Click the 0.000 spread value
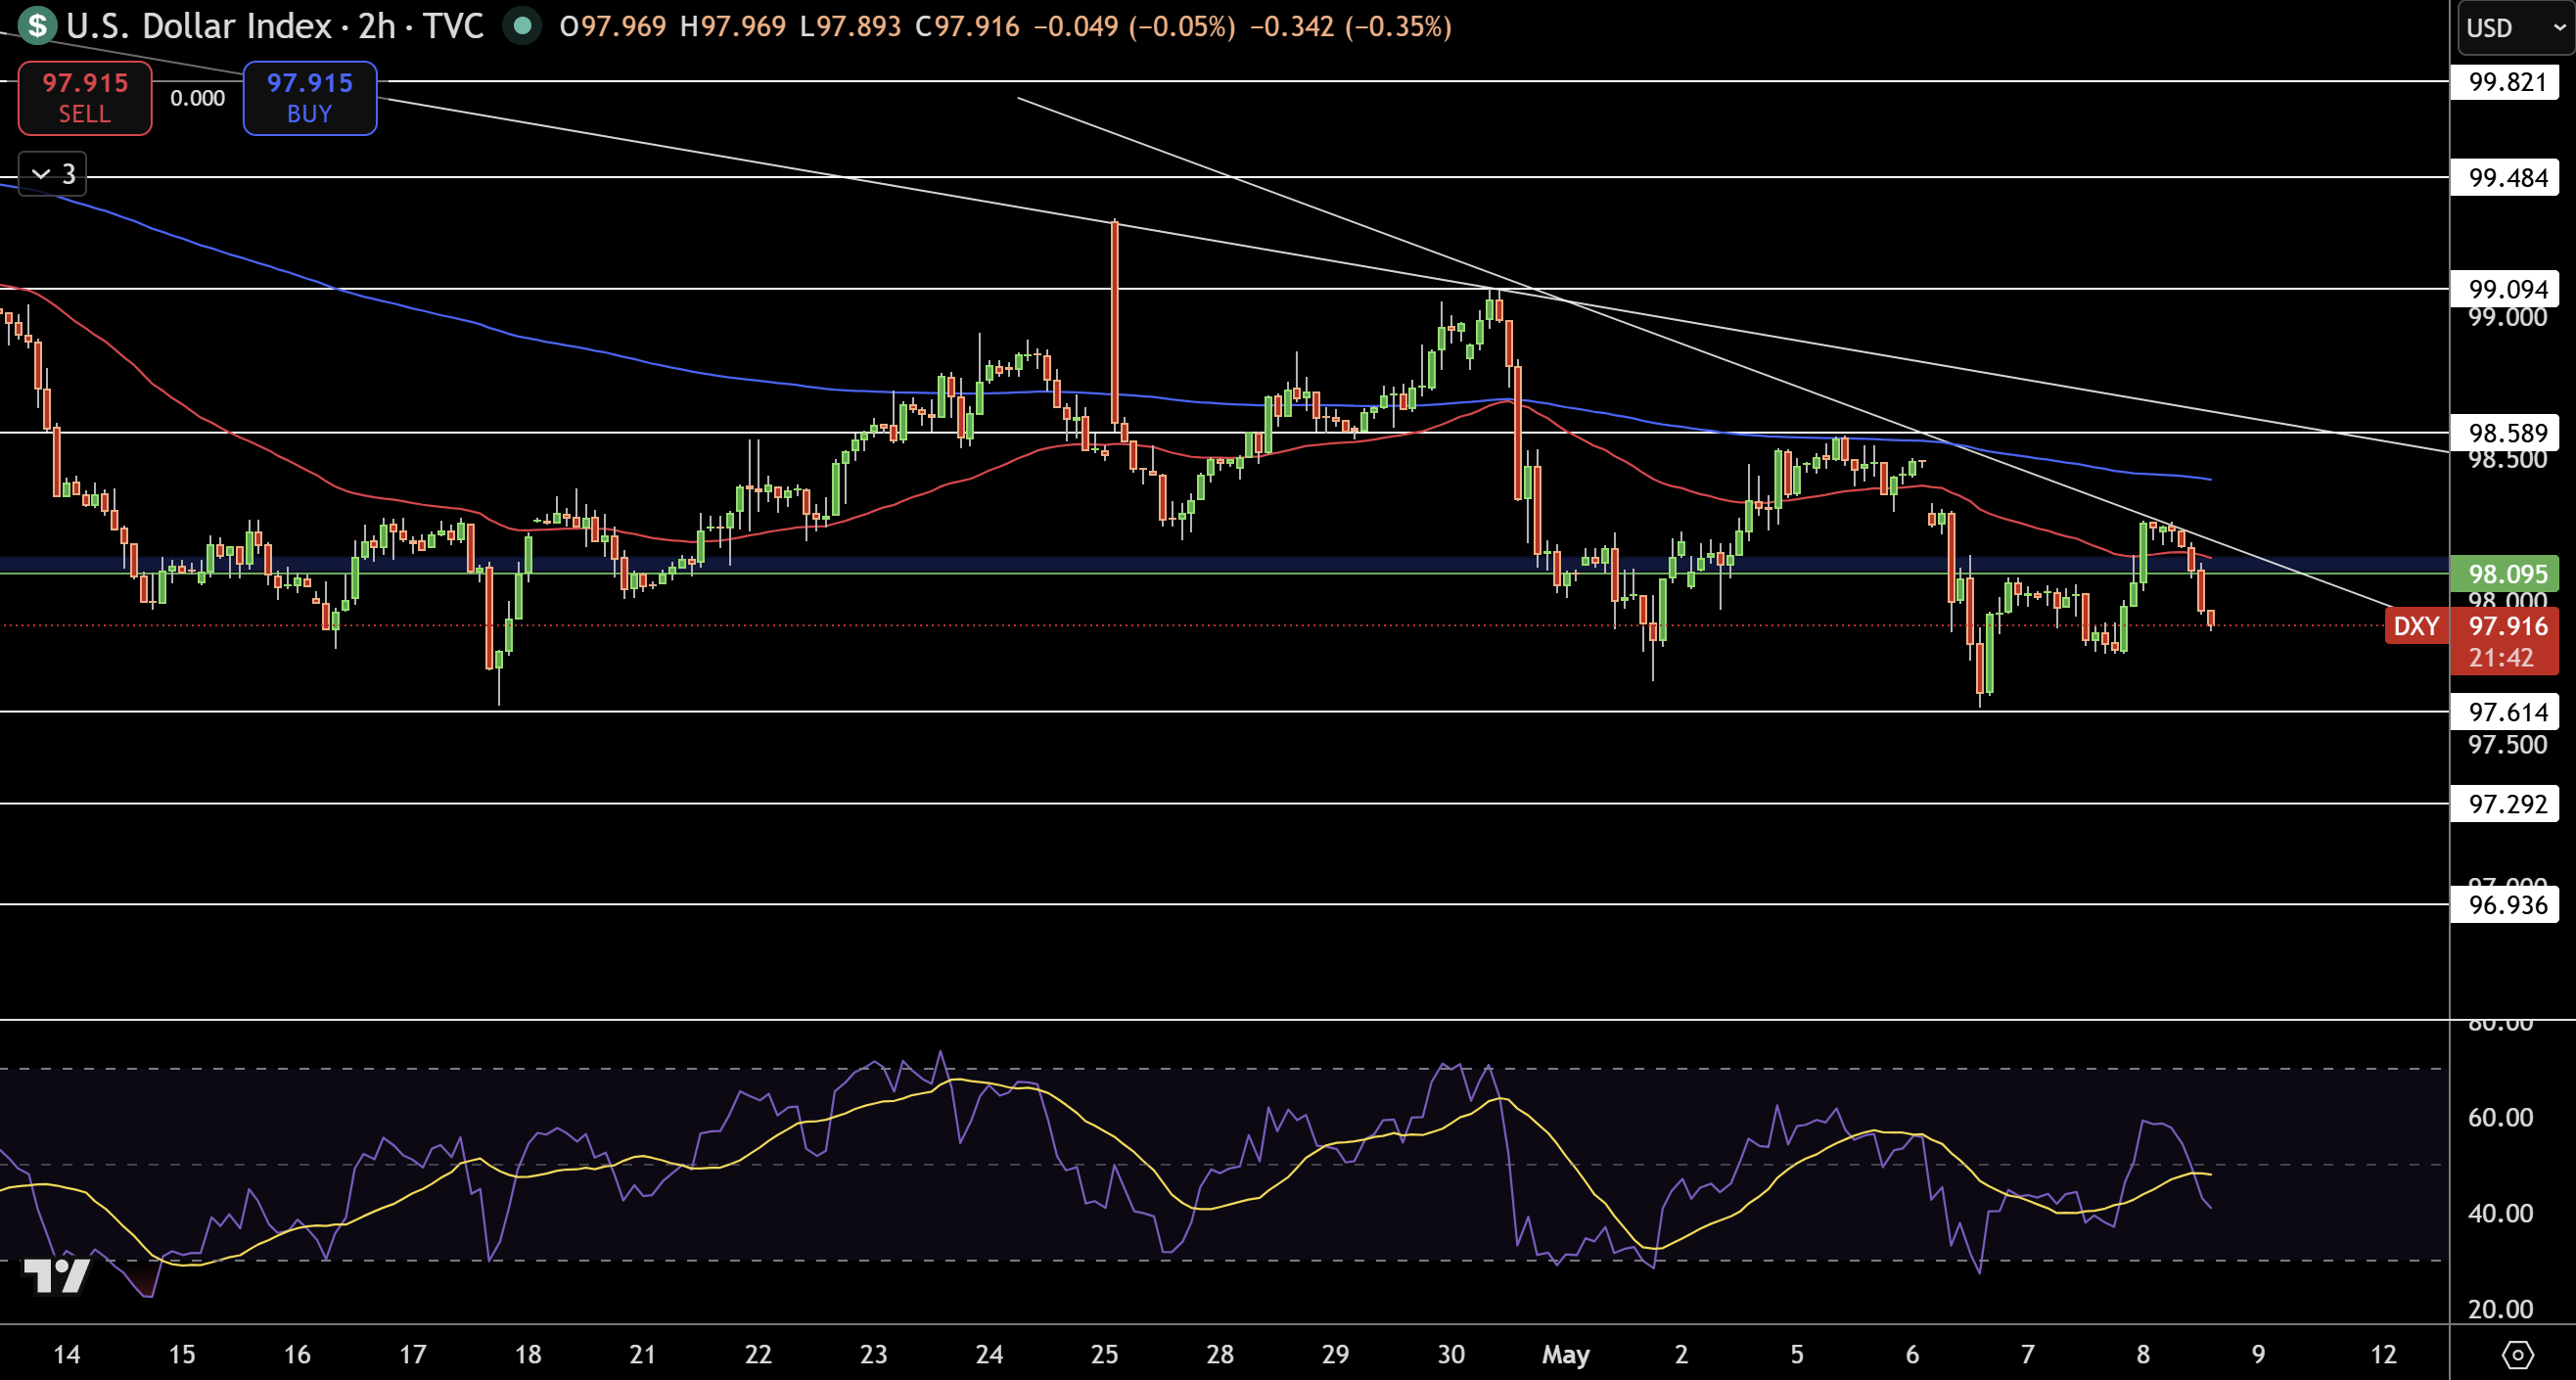2576x1380 pixels. point(197,98)
